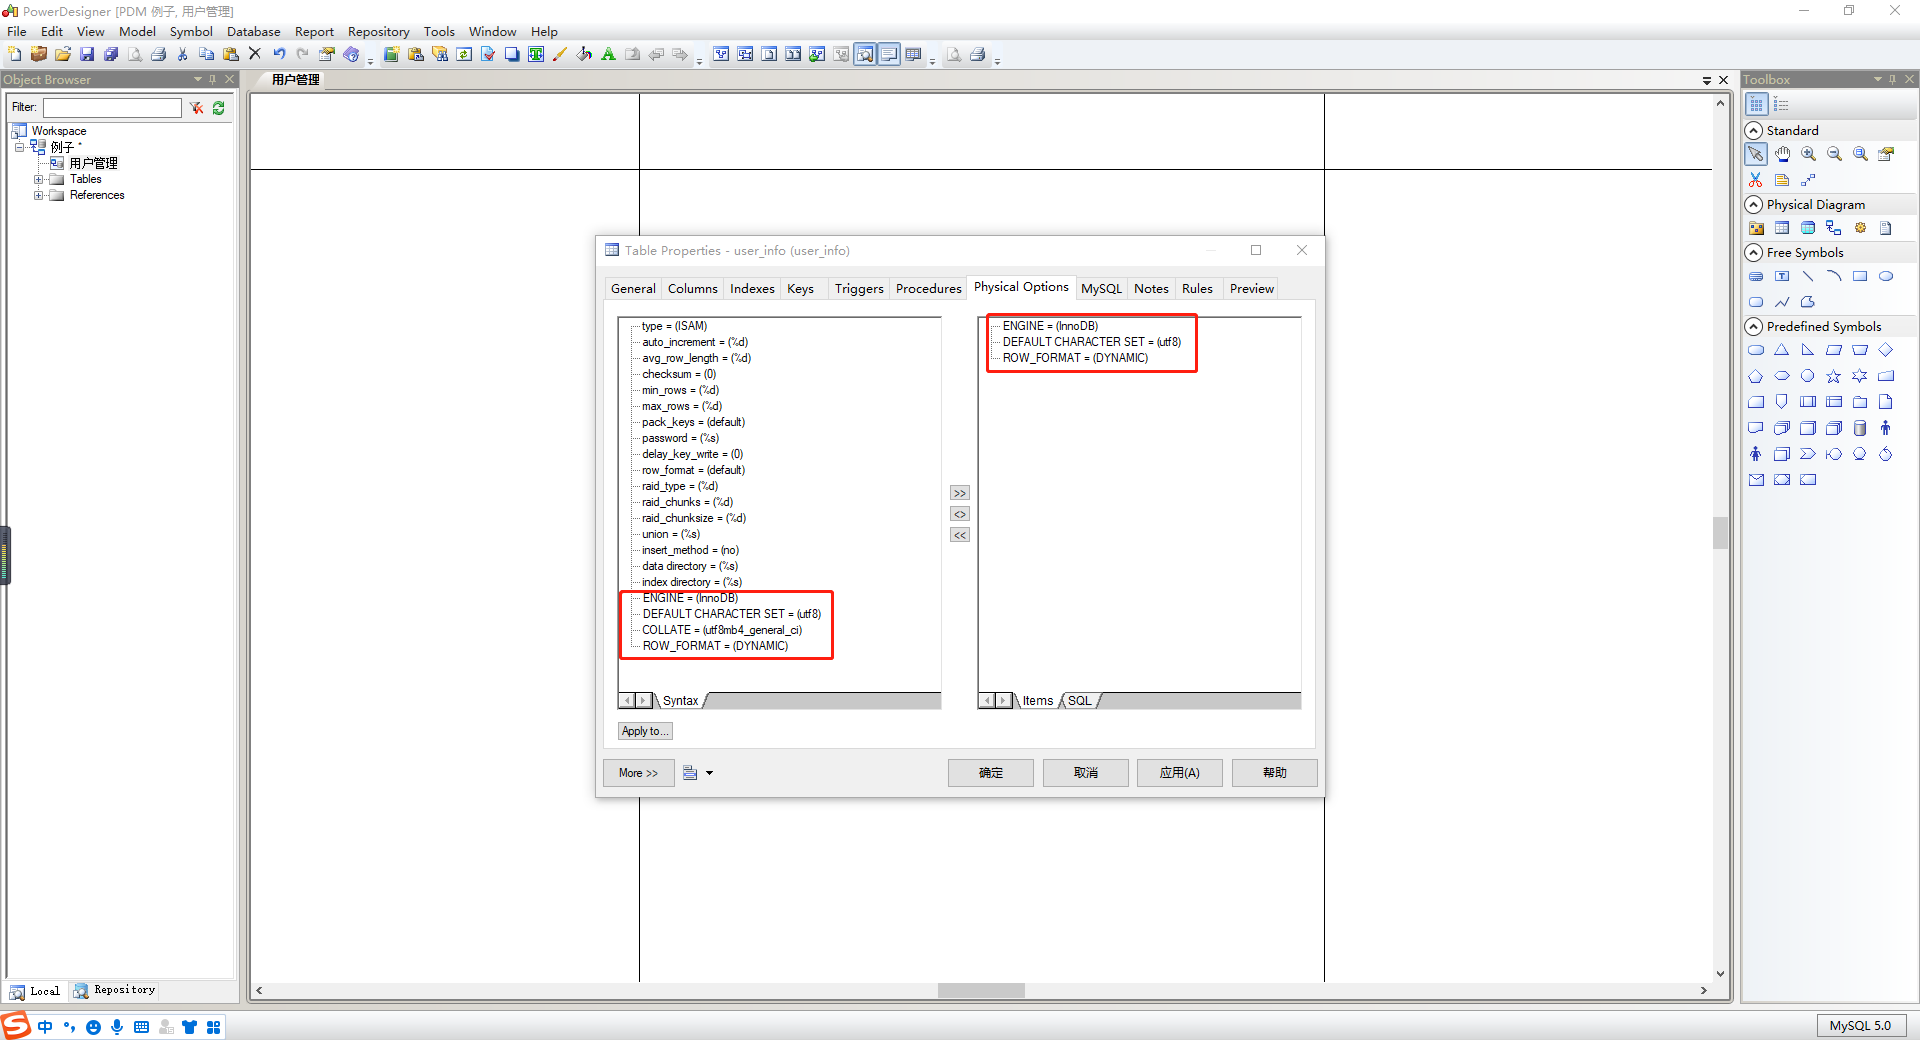Click the refresh icon in the Object Browser
1920x1040 pixels.
tap(218, 108)
